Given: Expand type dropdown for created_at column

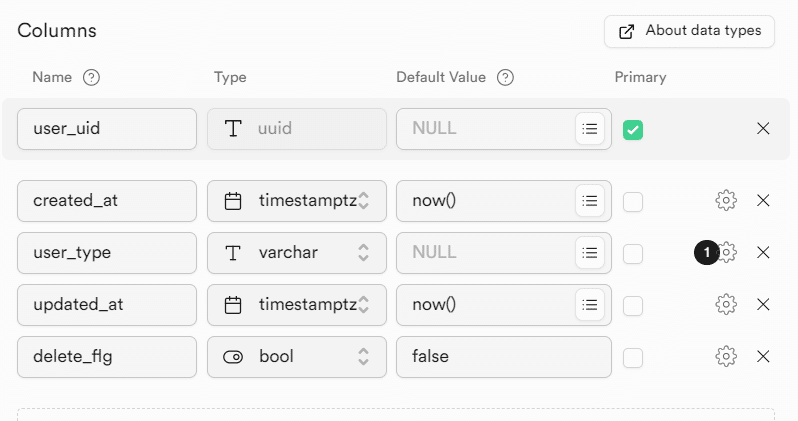Looking at the screenshot, I should click(296, 201).
